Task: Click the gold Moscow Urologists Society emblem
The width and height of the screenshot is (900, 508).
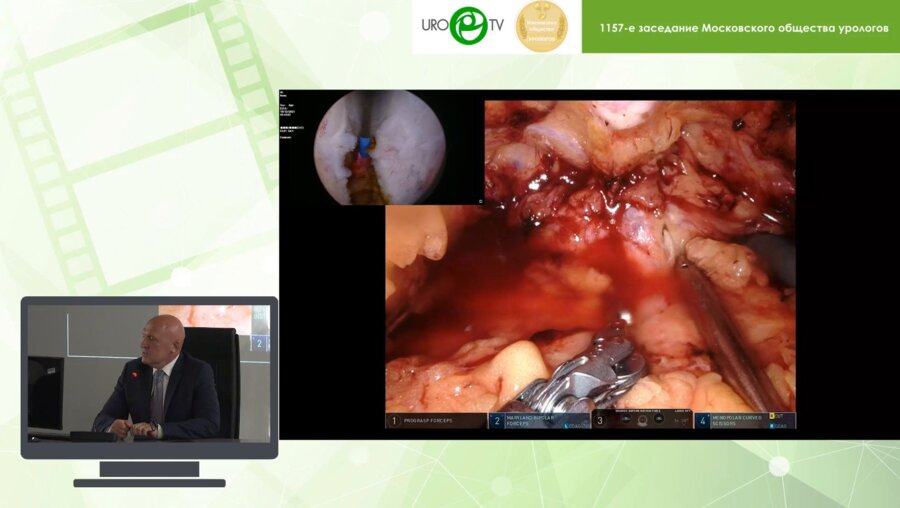Action: click(x=541, y=27)
